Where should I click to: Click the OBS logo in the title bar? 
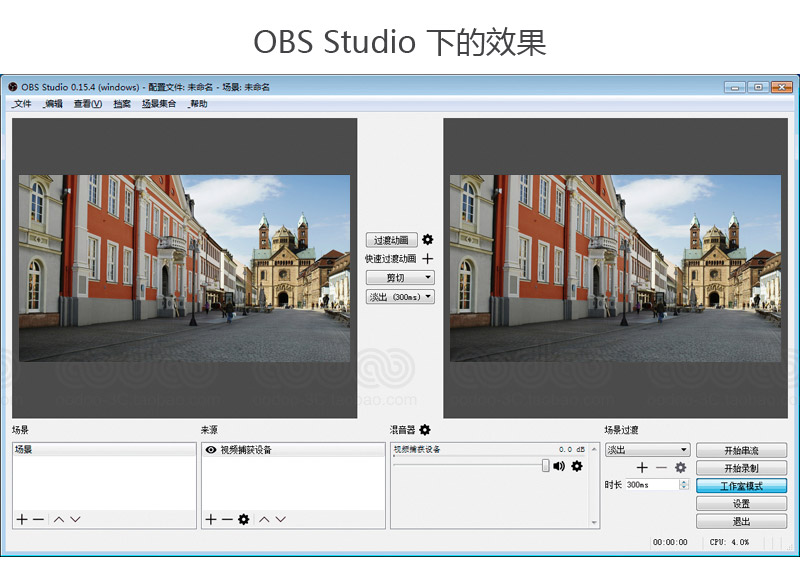[13, 87]
